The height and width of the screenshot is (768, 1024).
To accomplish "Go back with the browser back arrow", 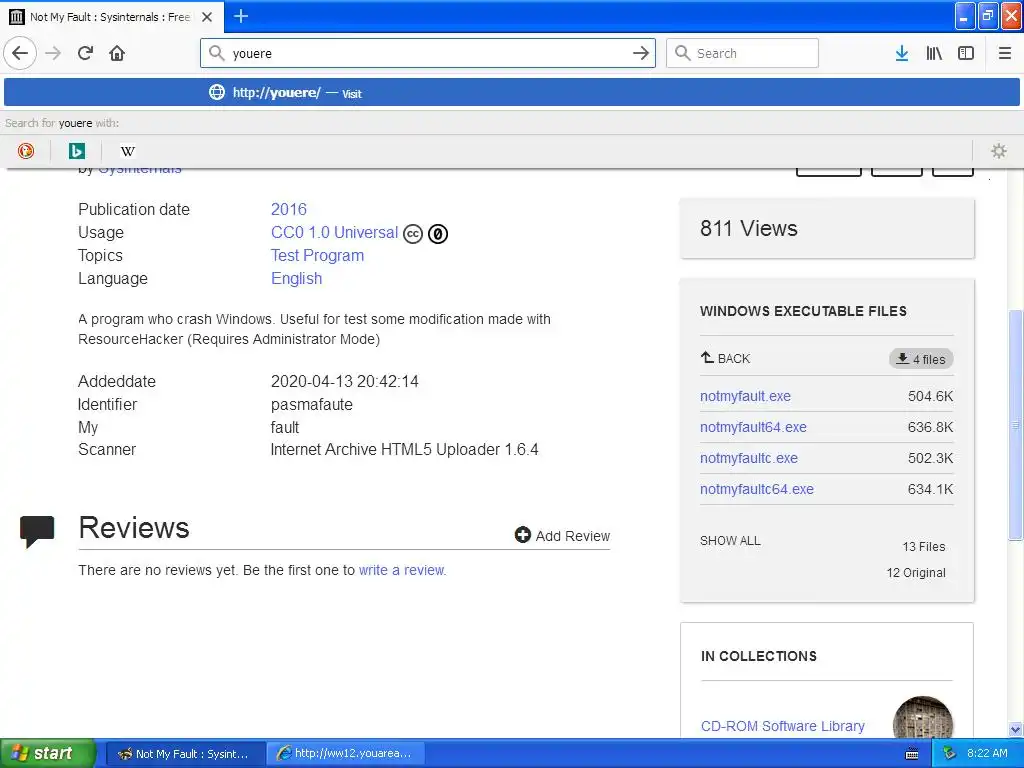I will click(20, 53).
